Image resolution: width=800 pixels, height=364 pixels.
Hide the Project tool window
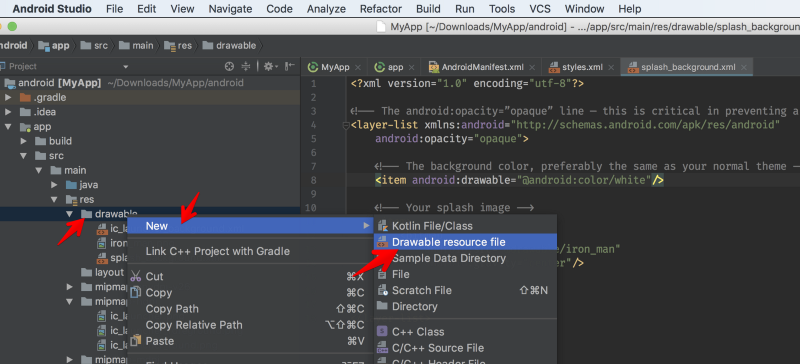pyautogui.click(x=290, y=66)
